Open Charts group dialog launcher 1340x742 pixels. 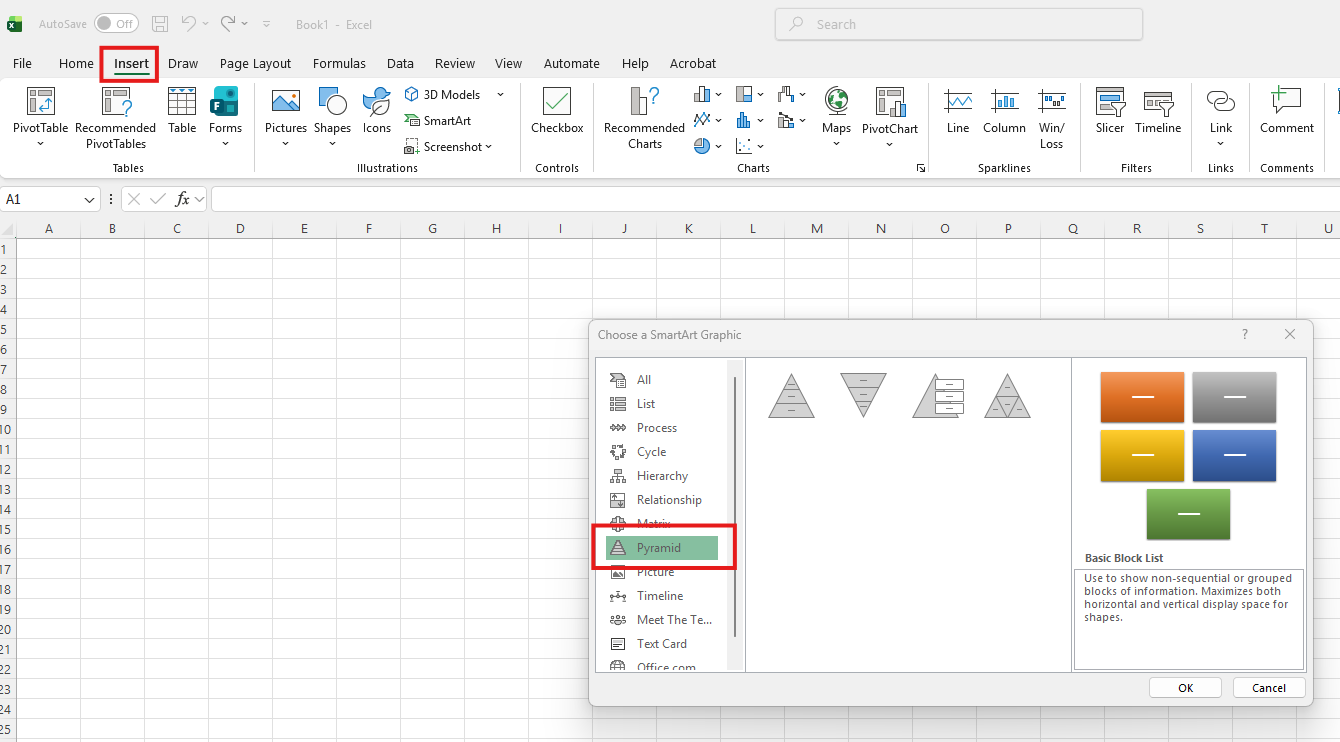(920, 168)
